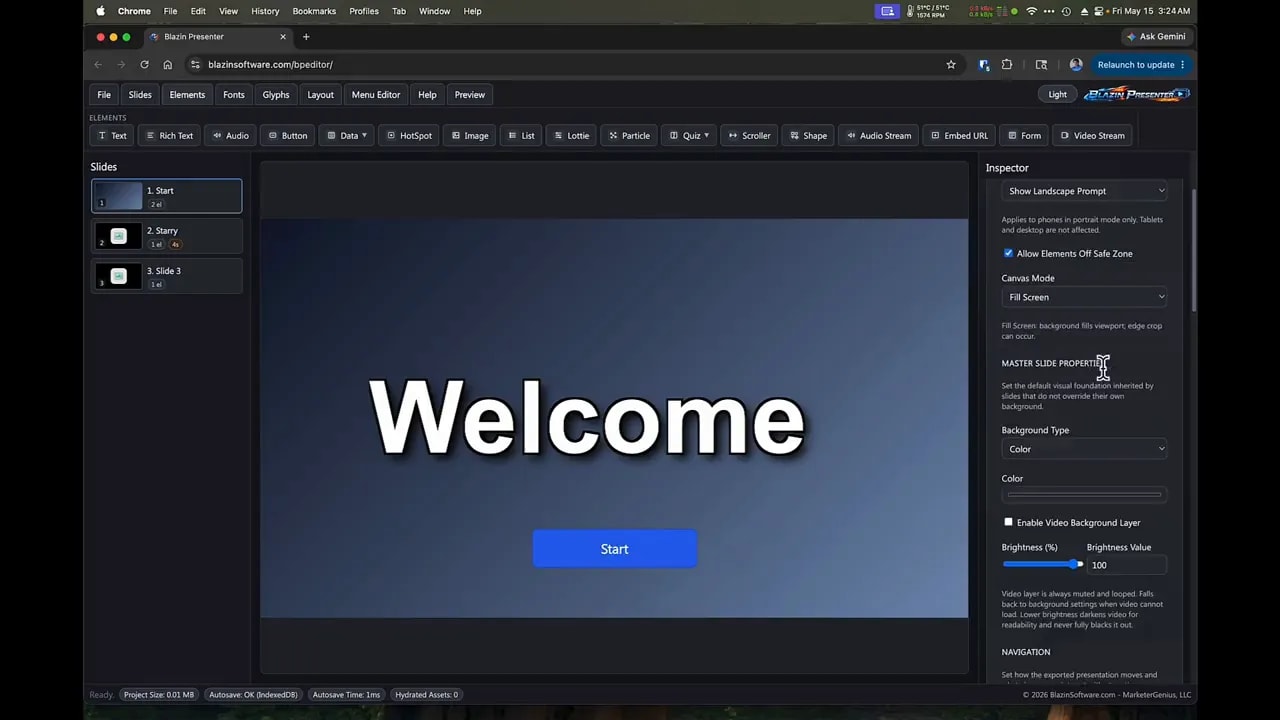Add a Shape element
Viewport: 1280px width, 720px height.
pyautogui.click(x=808, y=136)
